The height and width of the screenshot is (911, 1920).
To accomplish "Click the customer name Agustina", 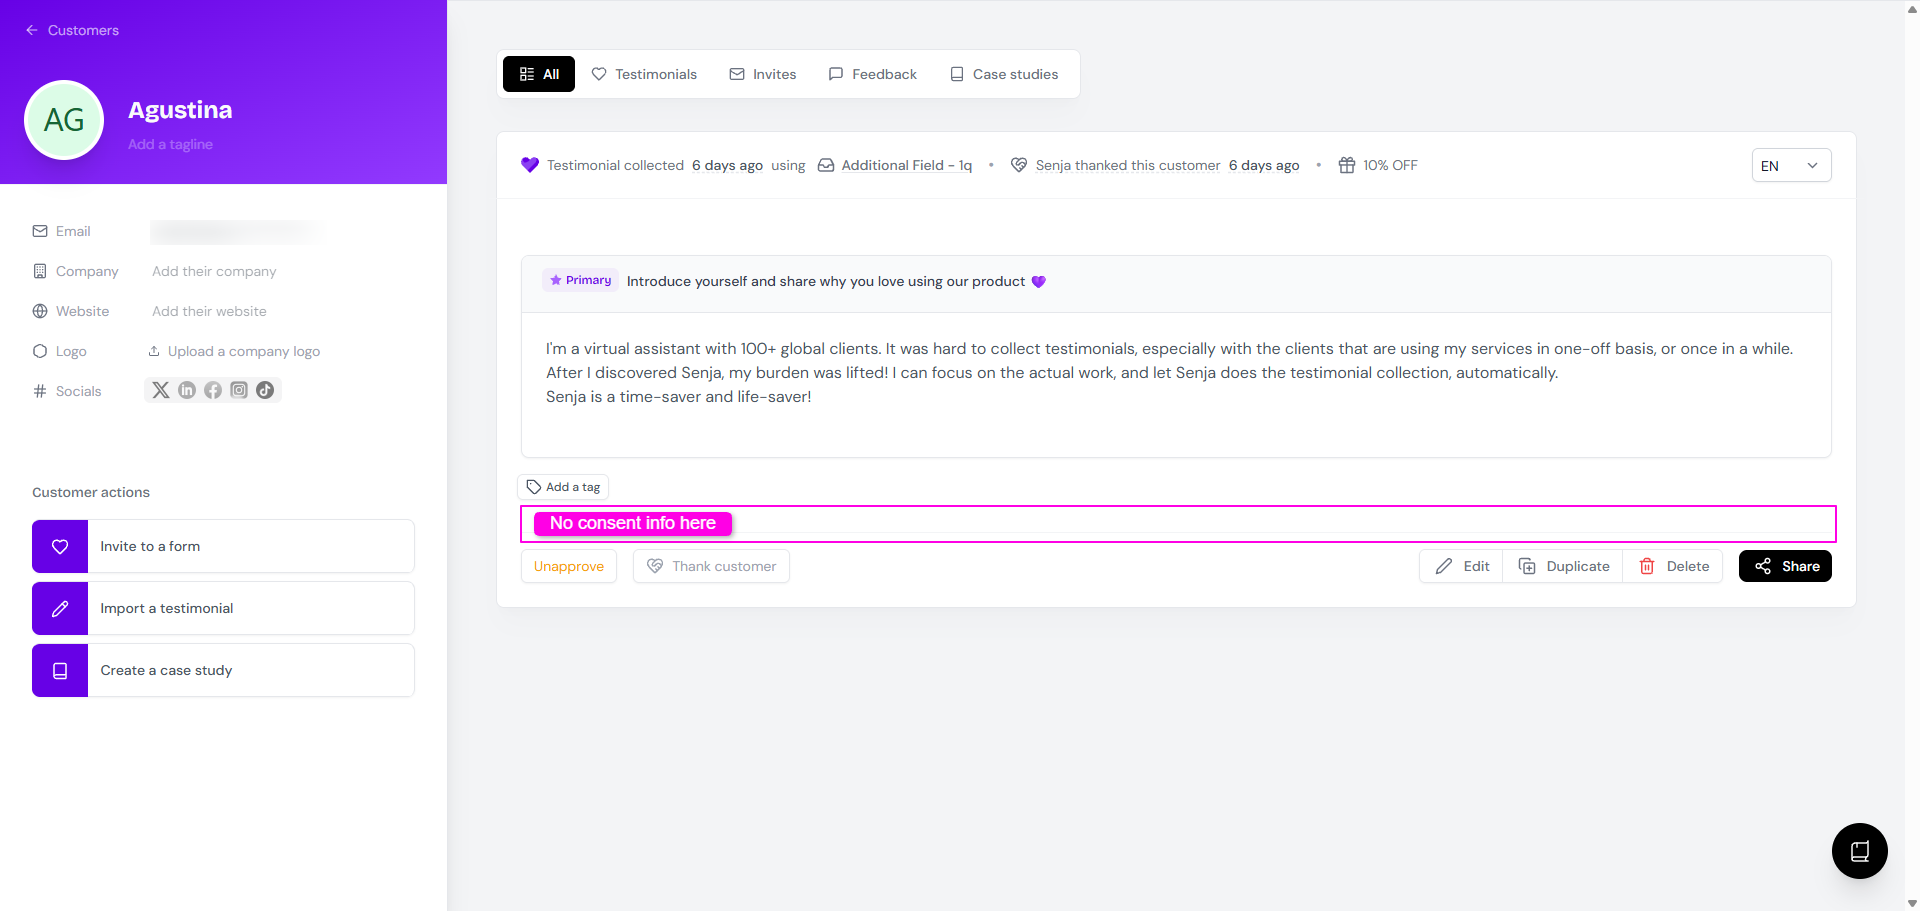I will click(x=180, y=110).
